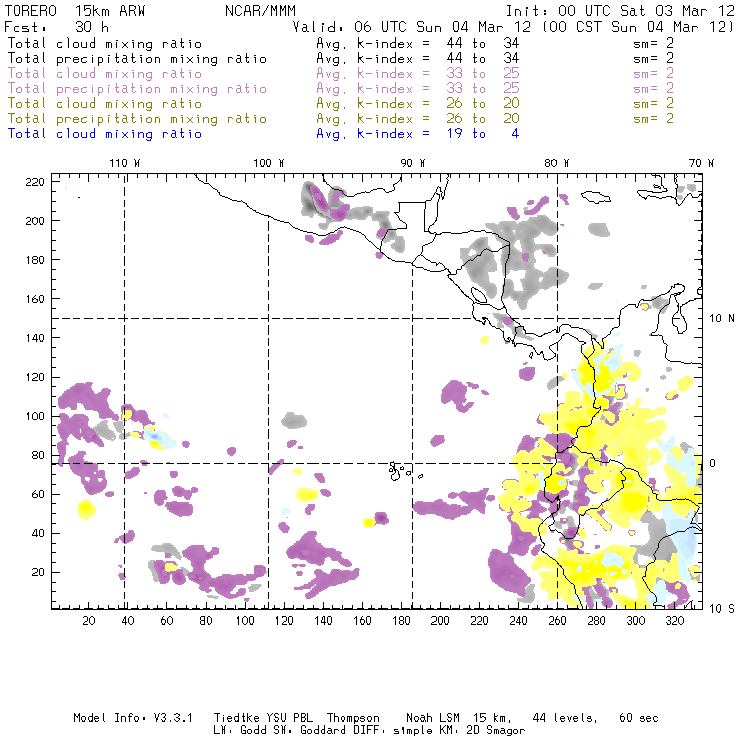Viewport: 740px width, 740px height.
Task: Click the "Tiedtke" scheme name in model info
Action: (x=236, y=718)
